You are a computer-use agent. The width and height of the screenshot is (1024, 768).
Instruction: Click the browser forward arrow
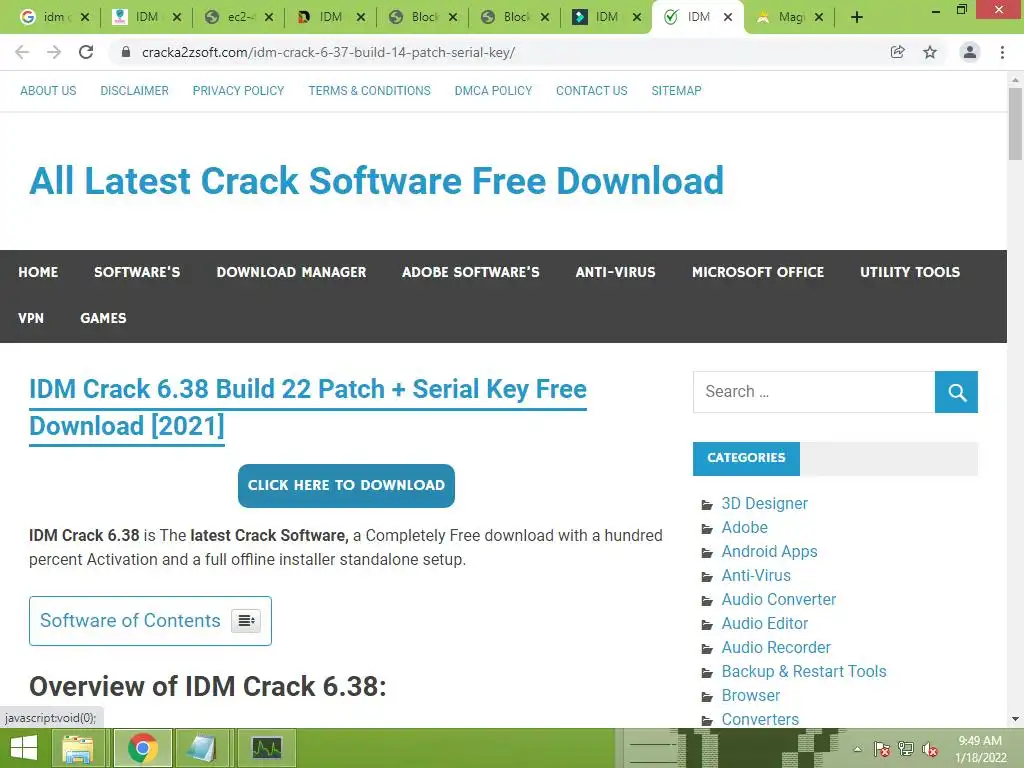(x=54, y=52)
